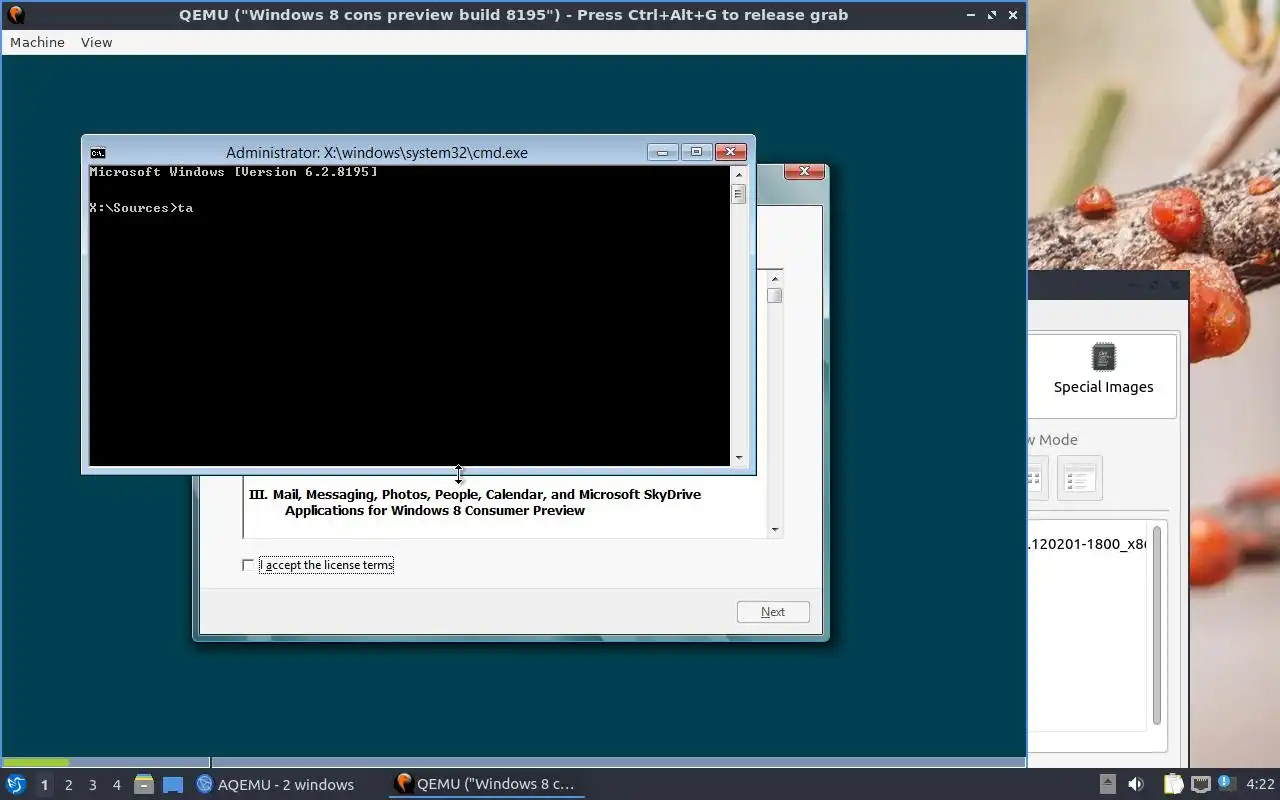Select the list view mode icon in AQEMU
Screen dimensions: 1280x800
[x=1079, y=478]
